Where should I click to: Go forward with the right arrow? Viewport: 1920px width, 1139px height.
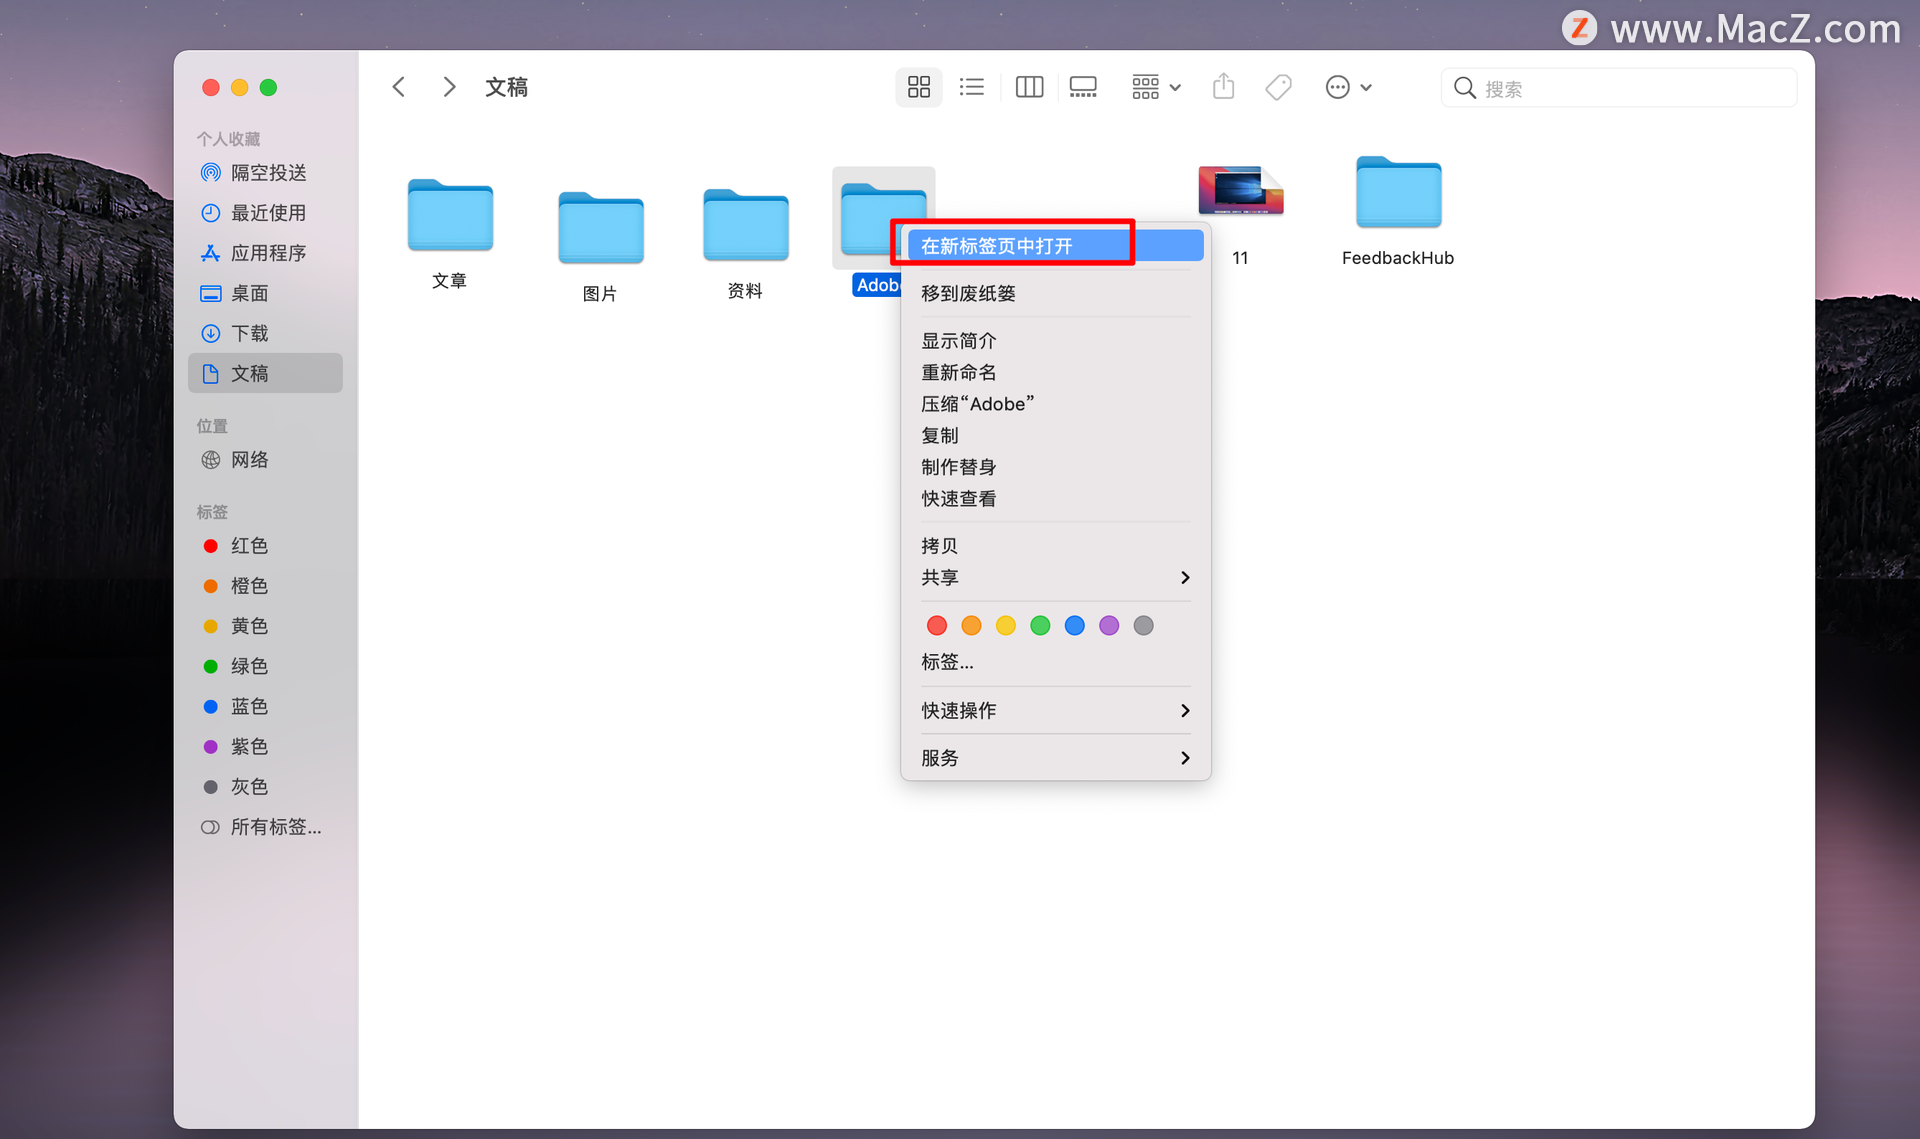click(449, 88)
